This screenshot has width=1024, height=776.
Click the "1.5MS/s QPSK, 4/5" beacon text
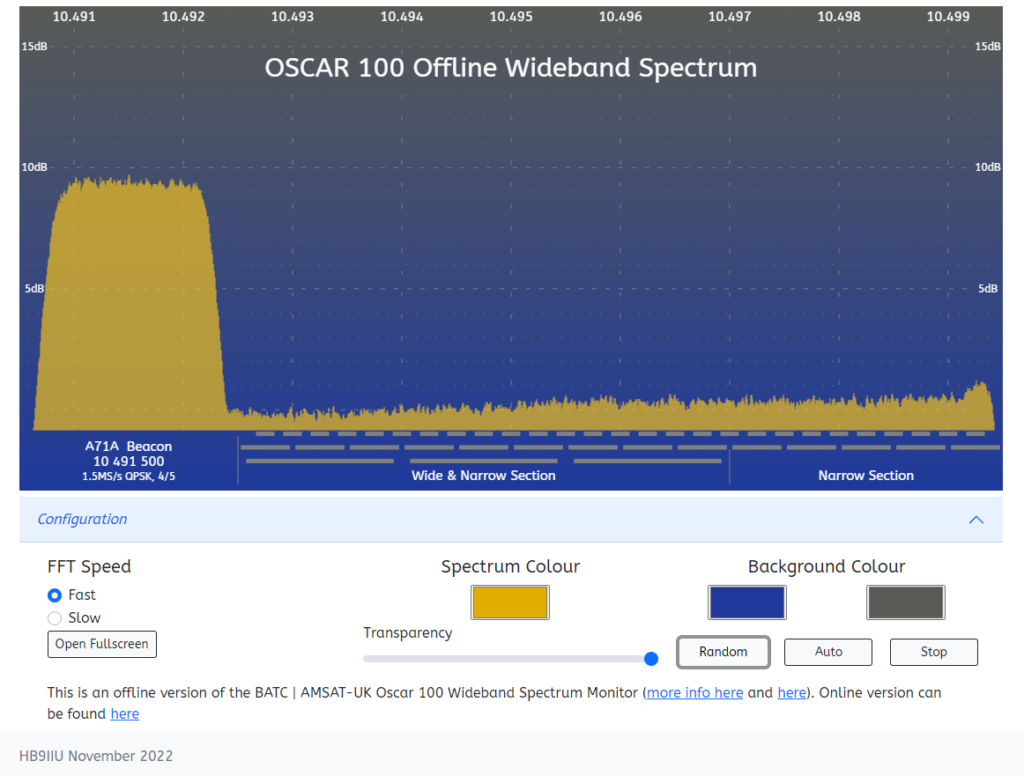click(129, 476)
